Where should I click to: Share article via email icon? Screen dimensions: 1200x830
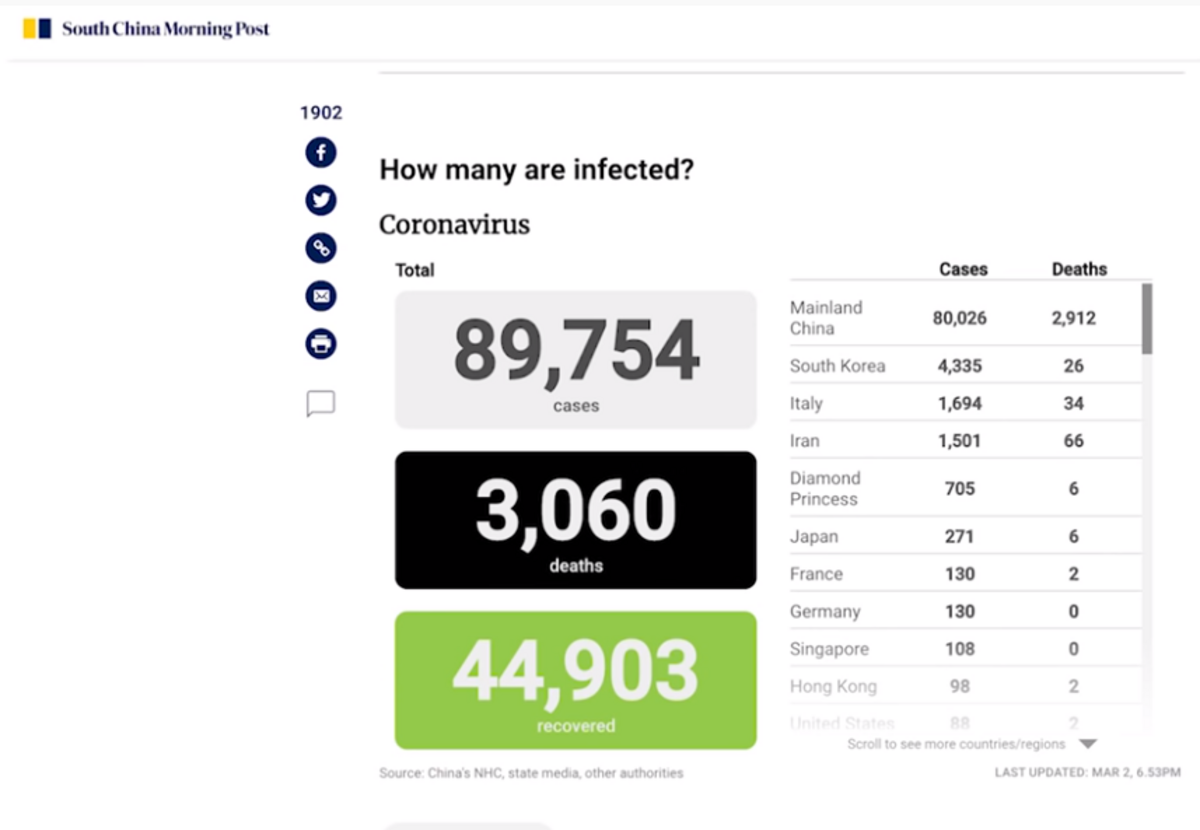coord(320,296)
